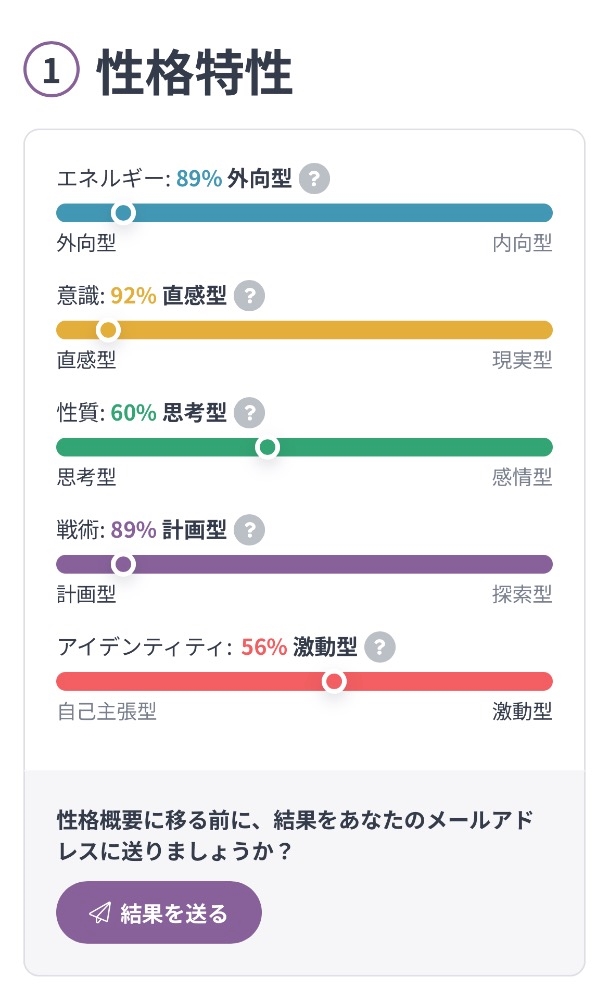Click question mark next to 性質 思考型

click(x=249, y=412)
